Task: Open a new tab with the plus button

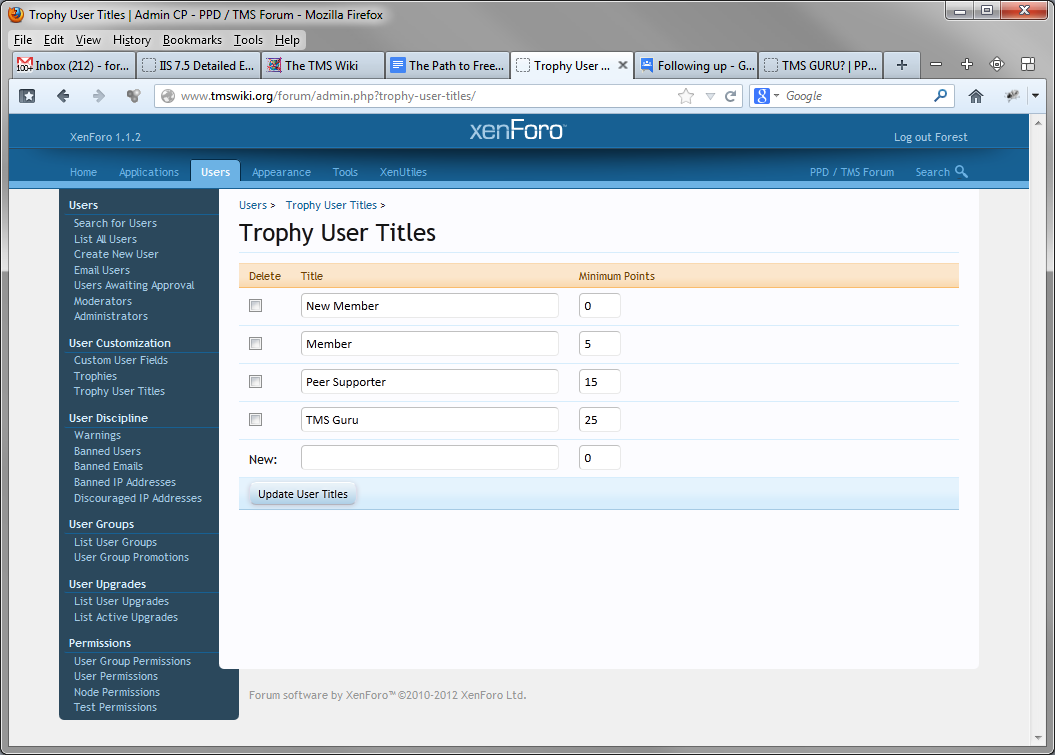Action: (x=902, y=65)
